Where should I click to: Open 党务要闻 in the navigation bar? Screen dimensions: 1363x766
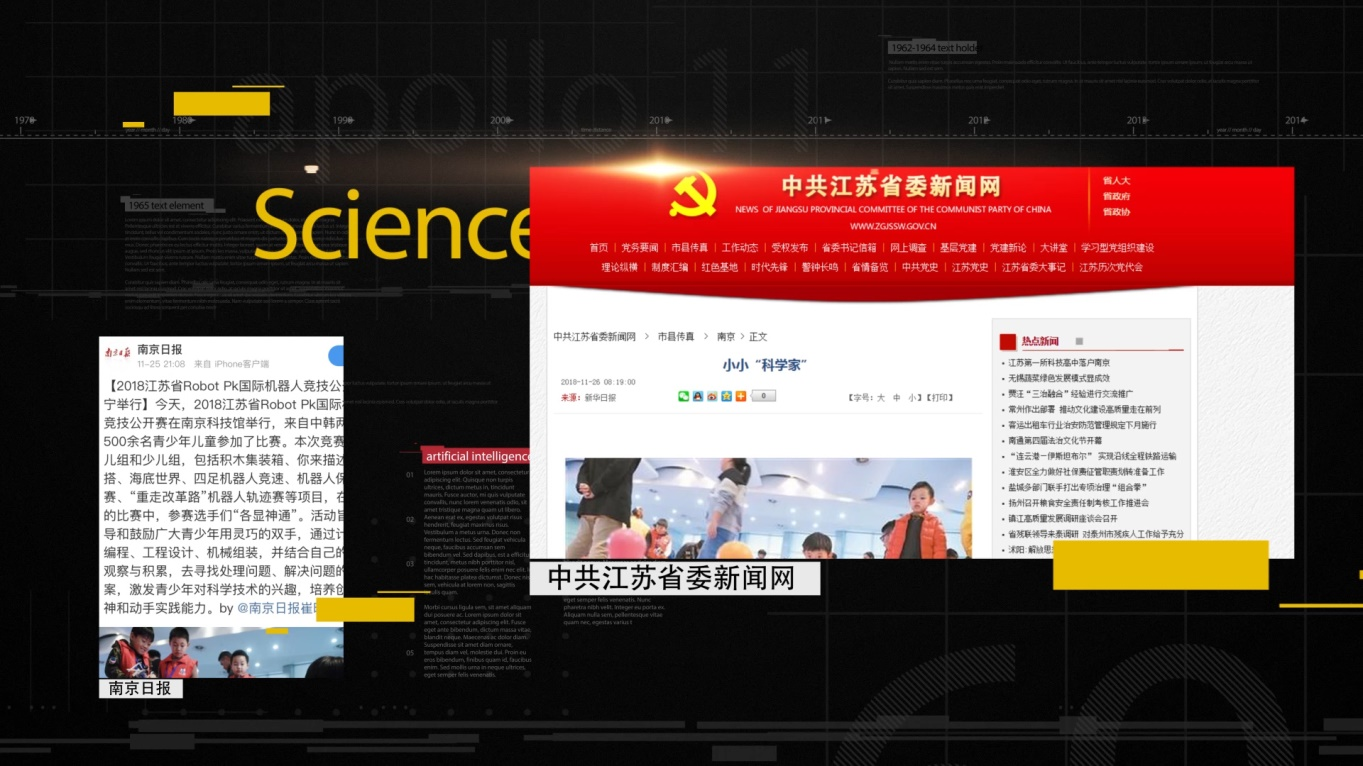tap(640, 248)
